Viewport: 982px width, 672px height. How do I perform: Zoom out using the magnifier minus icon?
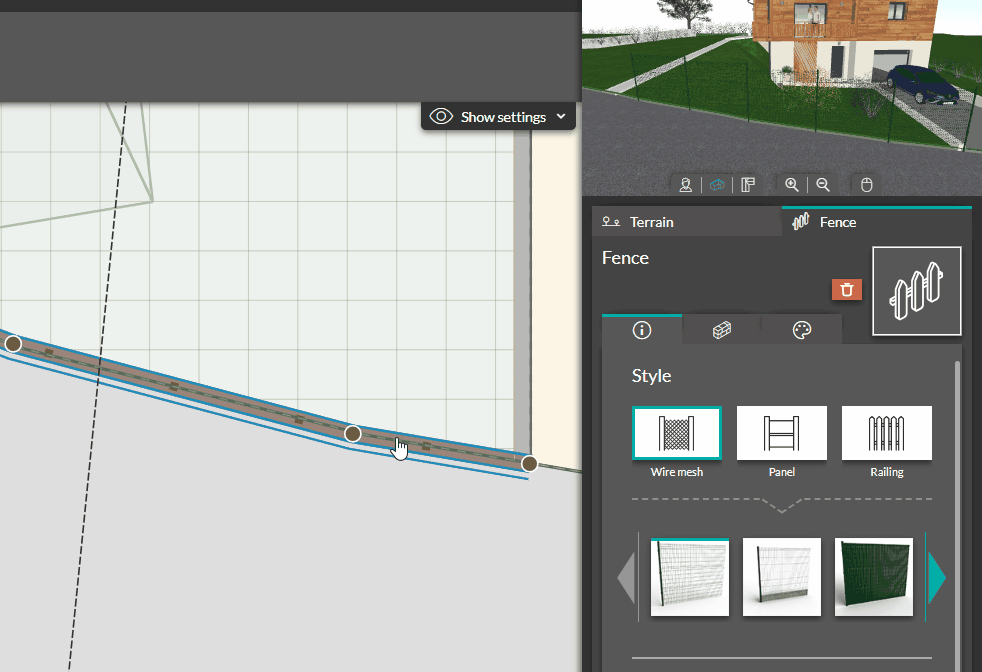(x=823, y=184)
